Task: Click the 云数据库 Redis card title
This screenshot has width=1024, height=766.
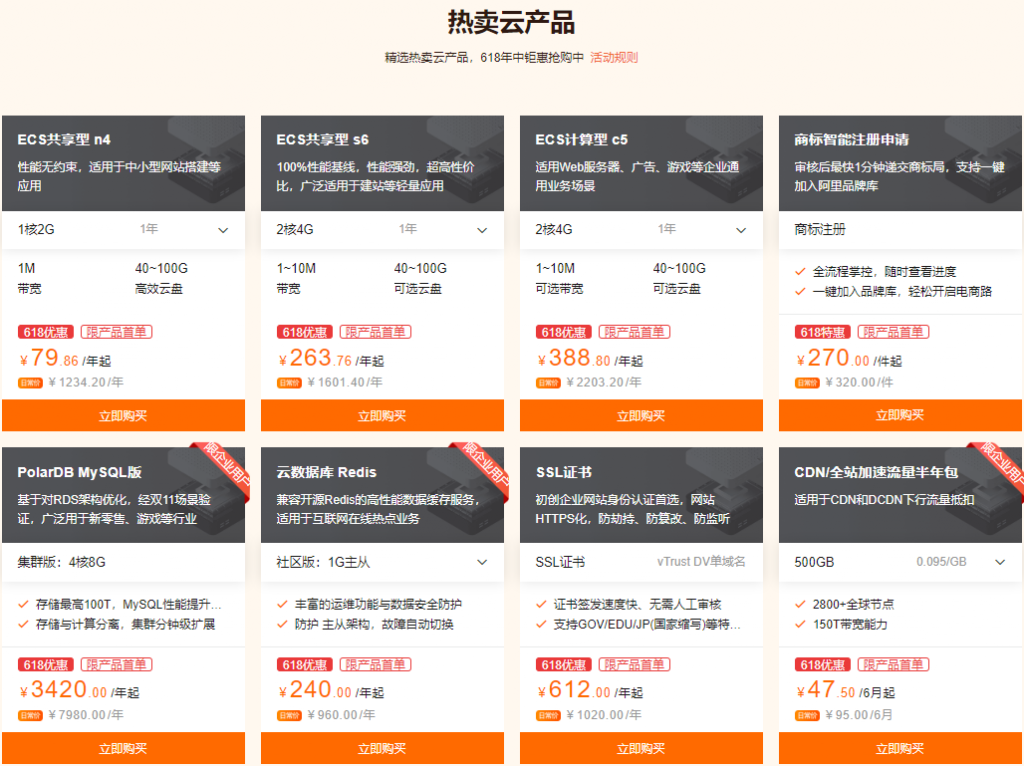Action: tap(327, 472)
